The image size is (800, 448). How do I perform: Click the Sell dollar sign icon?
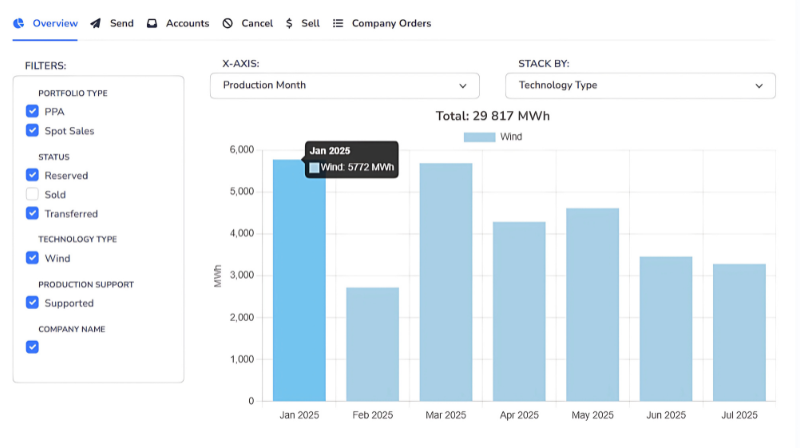pos(289,23)
